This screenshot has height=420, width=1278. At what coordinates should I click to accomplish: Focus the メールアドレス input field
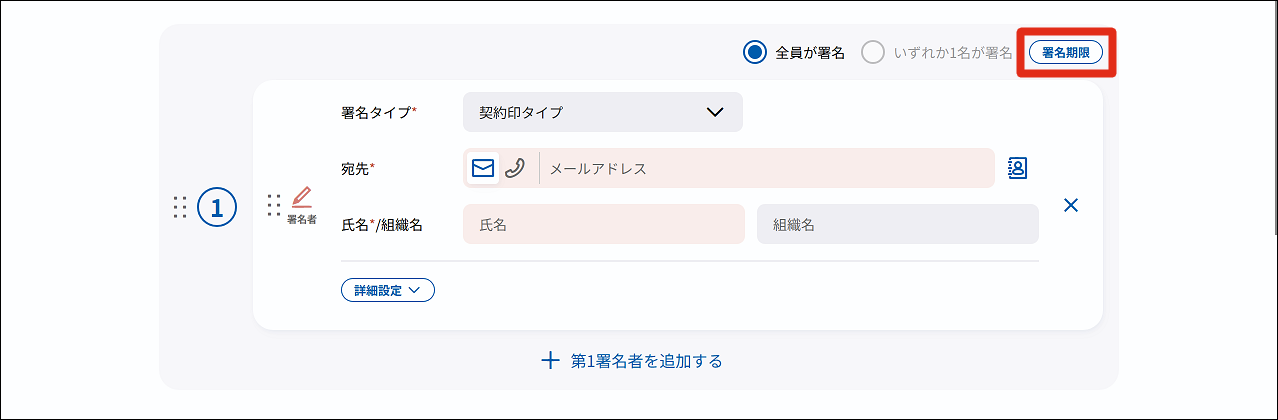pyautogui.click(x=765, y=169)
